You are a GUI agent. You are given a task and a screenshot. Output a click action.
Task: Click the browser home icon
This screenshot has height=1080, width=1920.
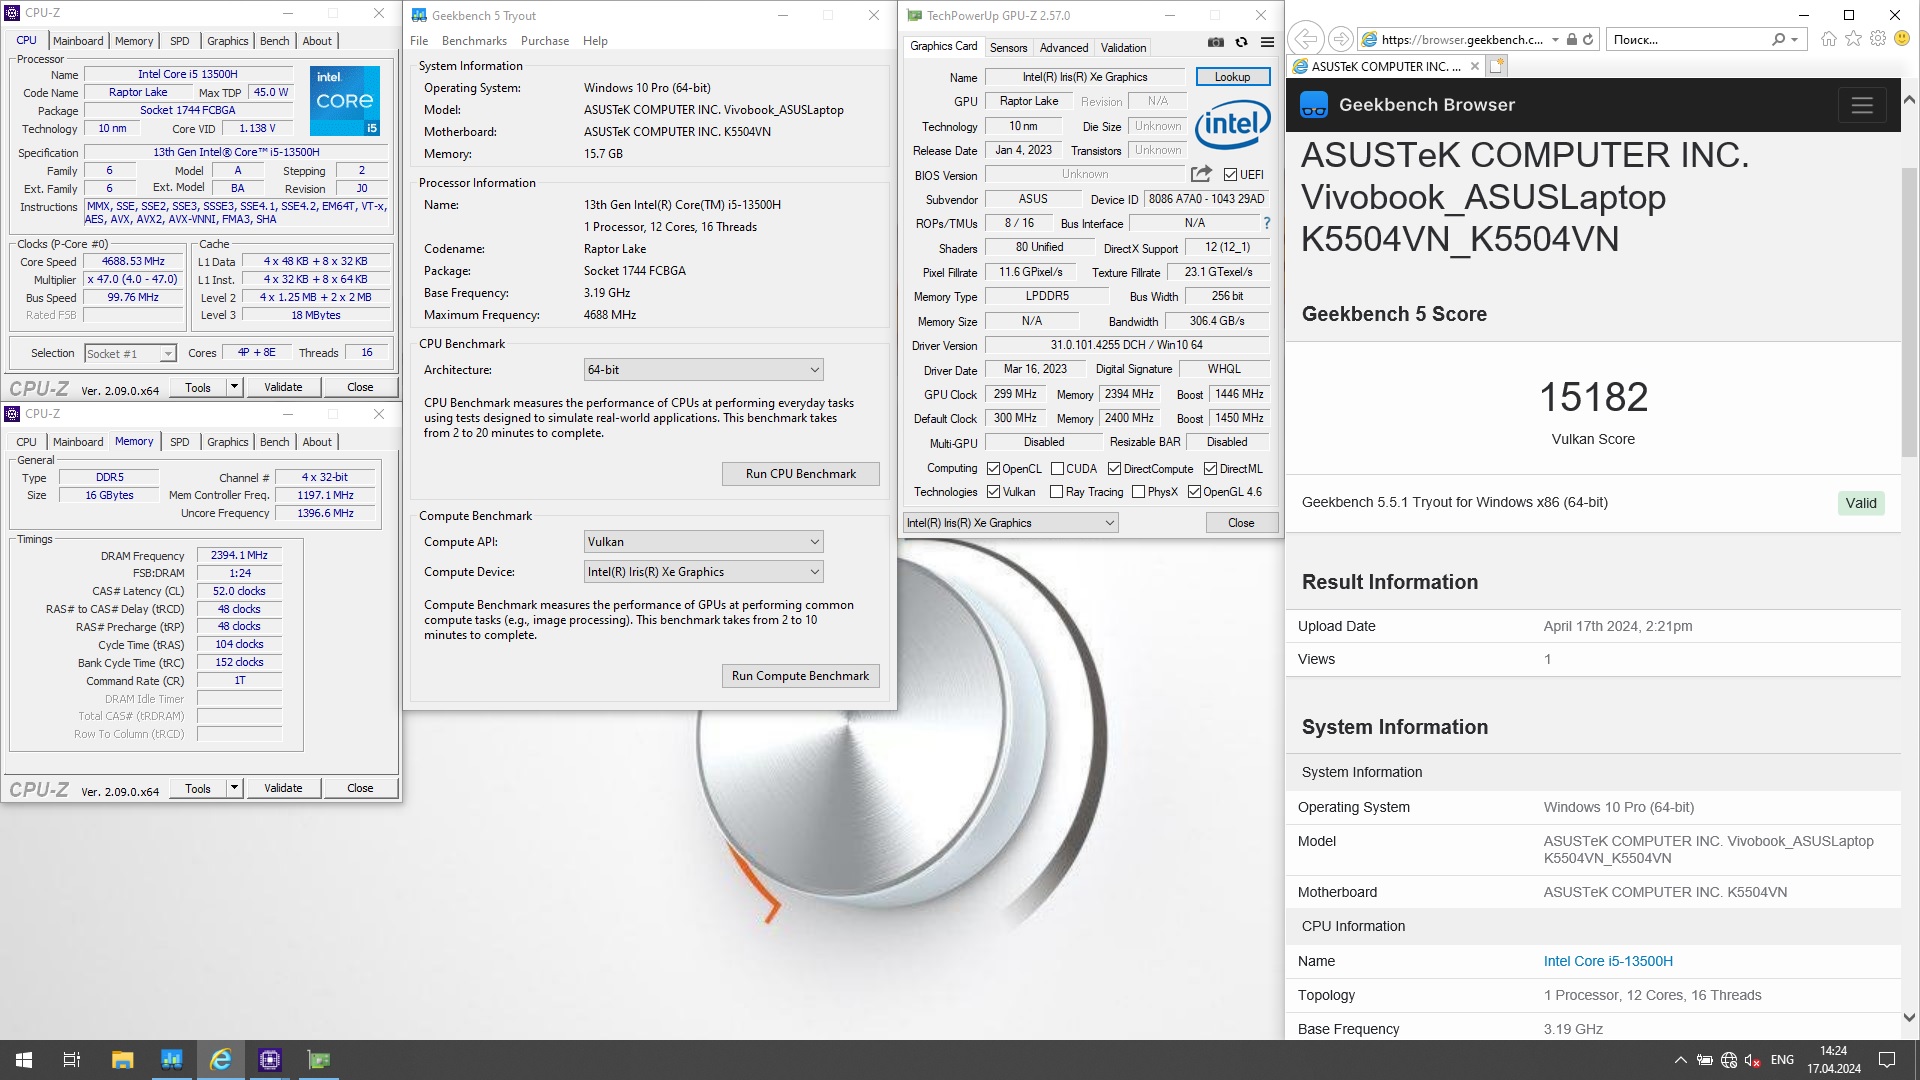pos(1828,39)
